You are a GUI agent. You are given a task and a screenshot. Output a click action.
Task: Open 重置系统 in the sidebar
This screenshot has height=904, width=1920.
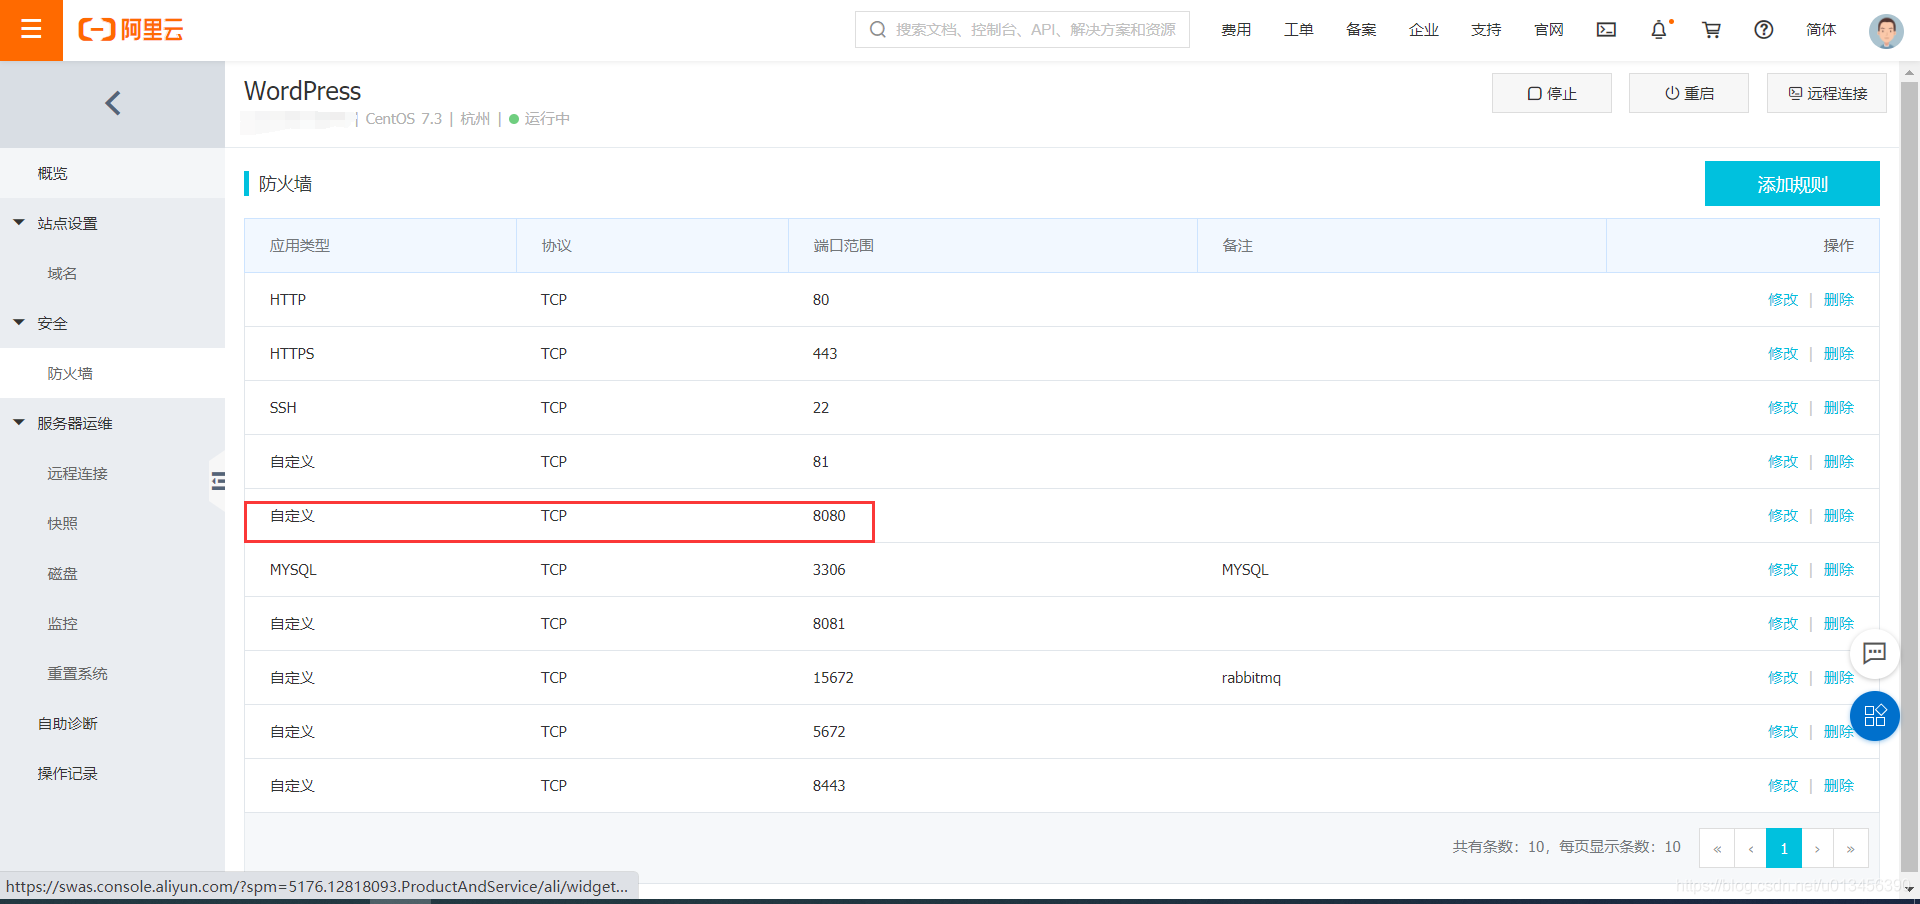[112, 673]
